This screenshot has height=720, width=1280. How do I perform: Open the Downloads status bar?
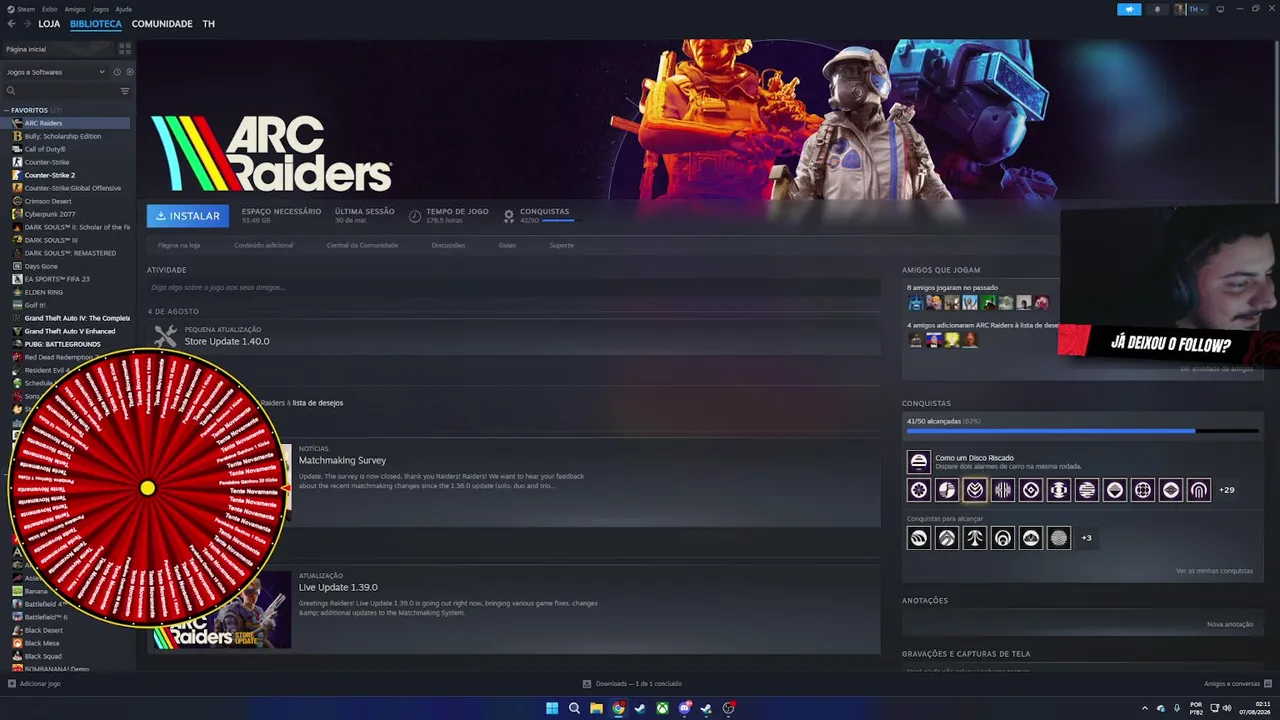pos(632,684)
